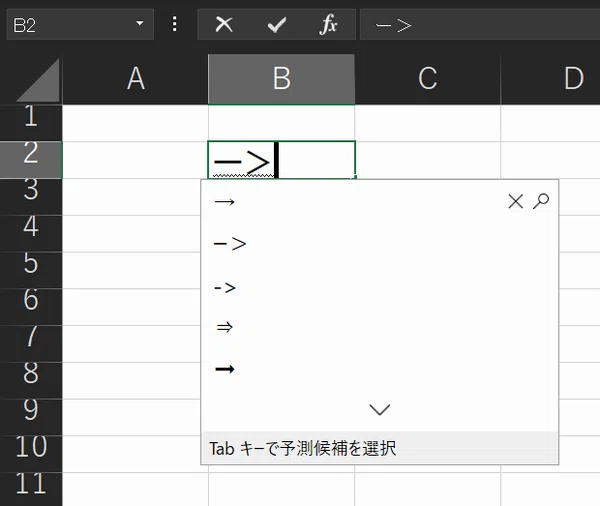Select the entire sheet with the corner triangle

point(38,80)
